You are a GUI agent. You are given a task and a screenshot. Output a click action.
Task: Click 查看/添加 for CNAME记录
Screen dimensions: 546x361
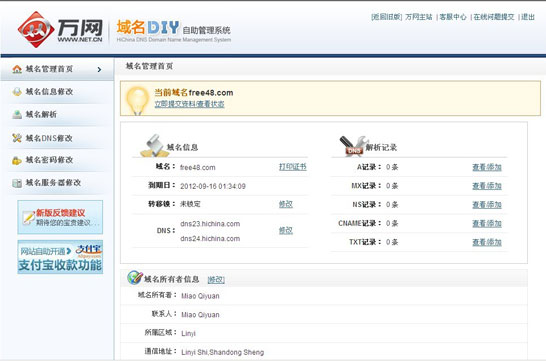coord(487,224)
